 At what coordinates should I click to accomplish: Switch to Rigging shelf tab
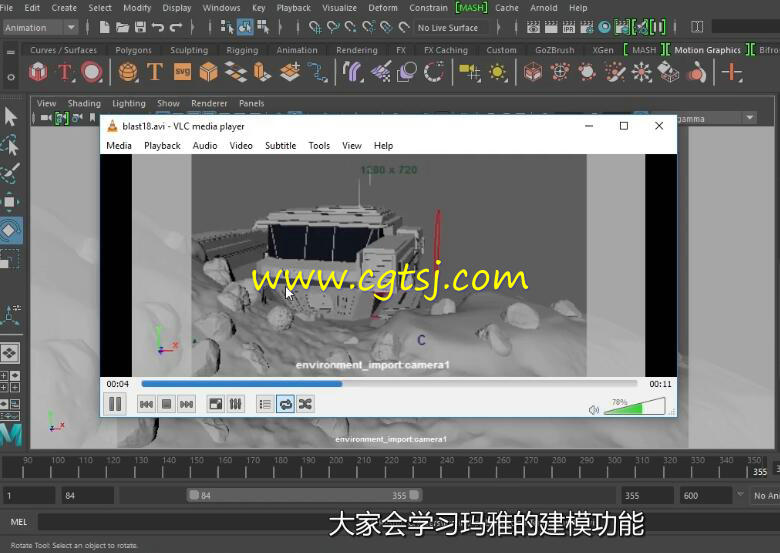[x=242, y=50]
